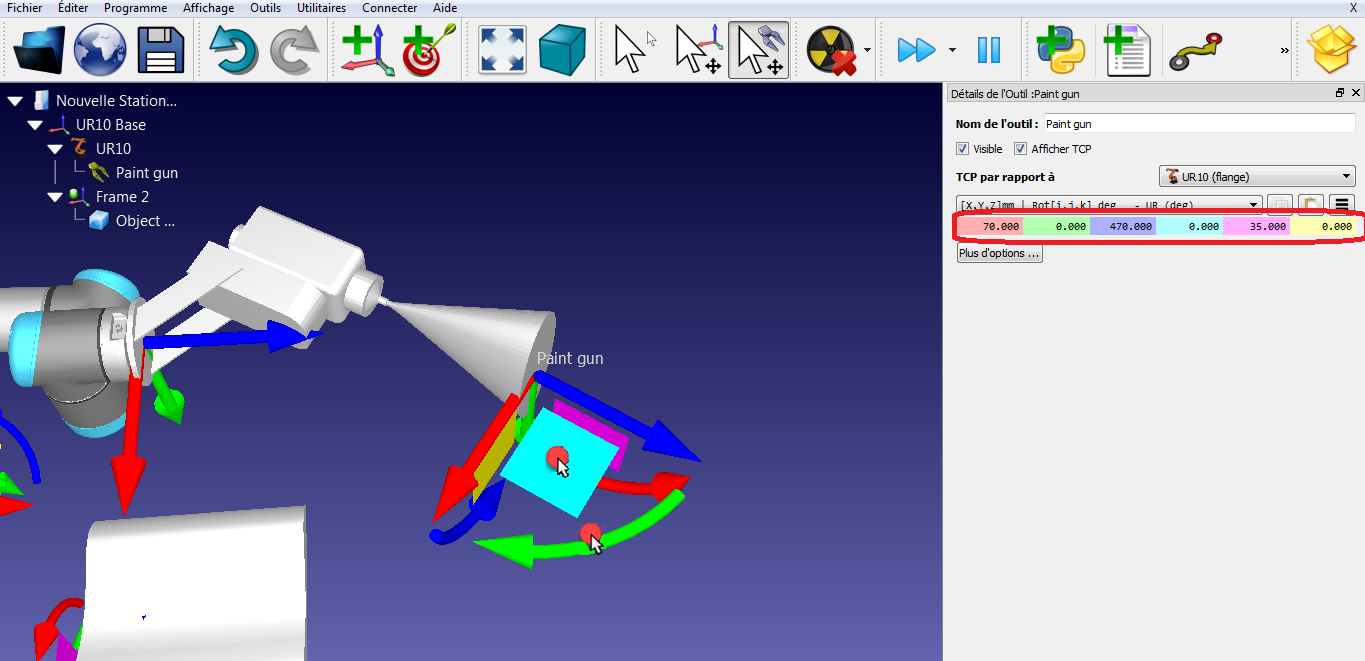Image resolution: width=1365 pixels, height=661 pixels.
Task: Save the station with floppy icon
Action: [x=161, y=49]
